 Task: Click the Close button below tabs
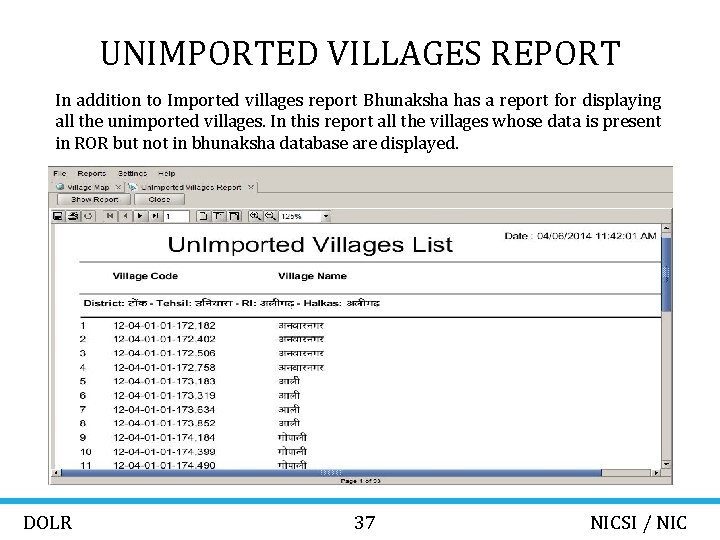coord(159,200)
